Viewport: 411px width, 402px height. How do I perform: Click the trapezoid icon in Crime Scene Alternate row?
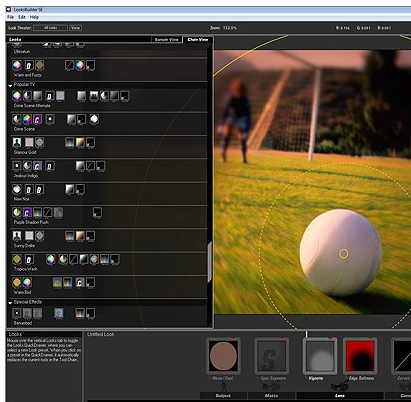pyautogui.click(x=94, y=96)
